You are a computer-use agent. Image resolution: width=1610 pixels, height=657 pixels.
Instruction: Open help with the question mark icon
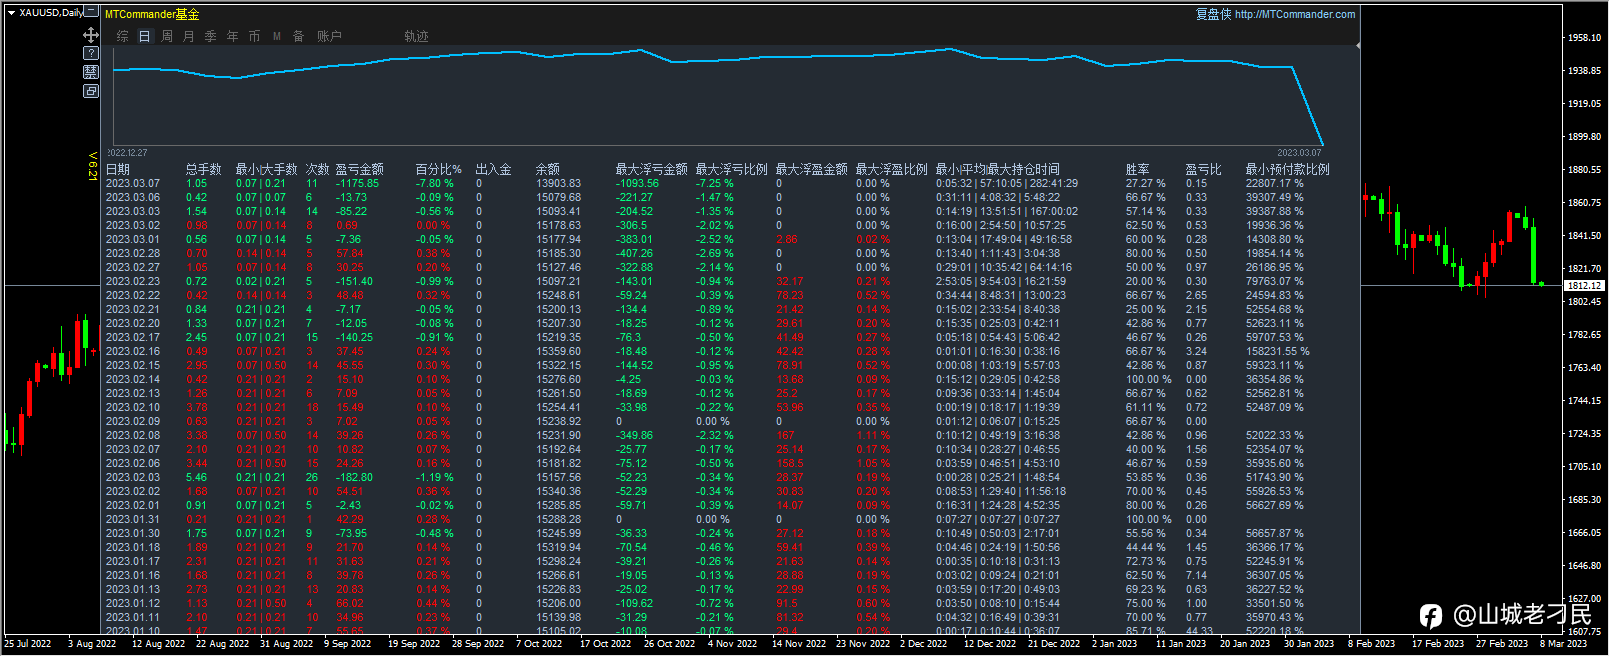[91, 53]
